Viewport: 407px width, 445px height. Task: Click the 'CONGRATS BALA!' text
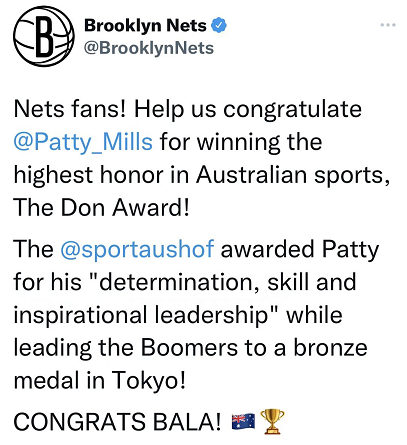coord(117,421)
